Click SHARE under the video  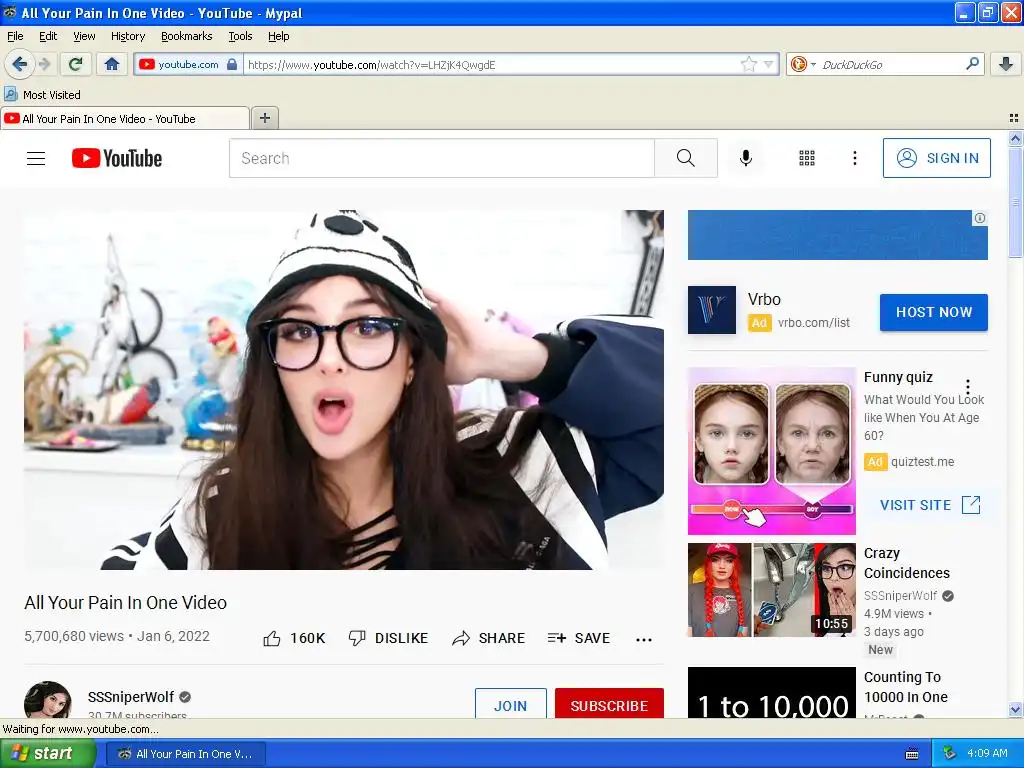click(x=488, y=638)
